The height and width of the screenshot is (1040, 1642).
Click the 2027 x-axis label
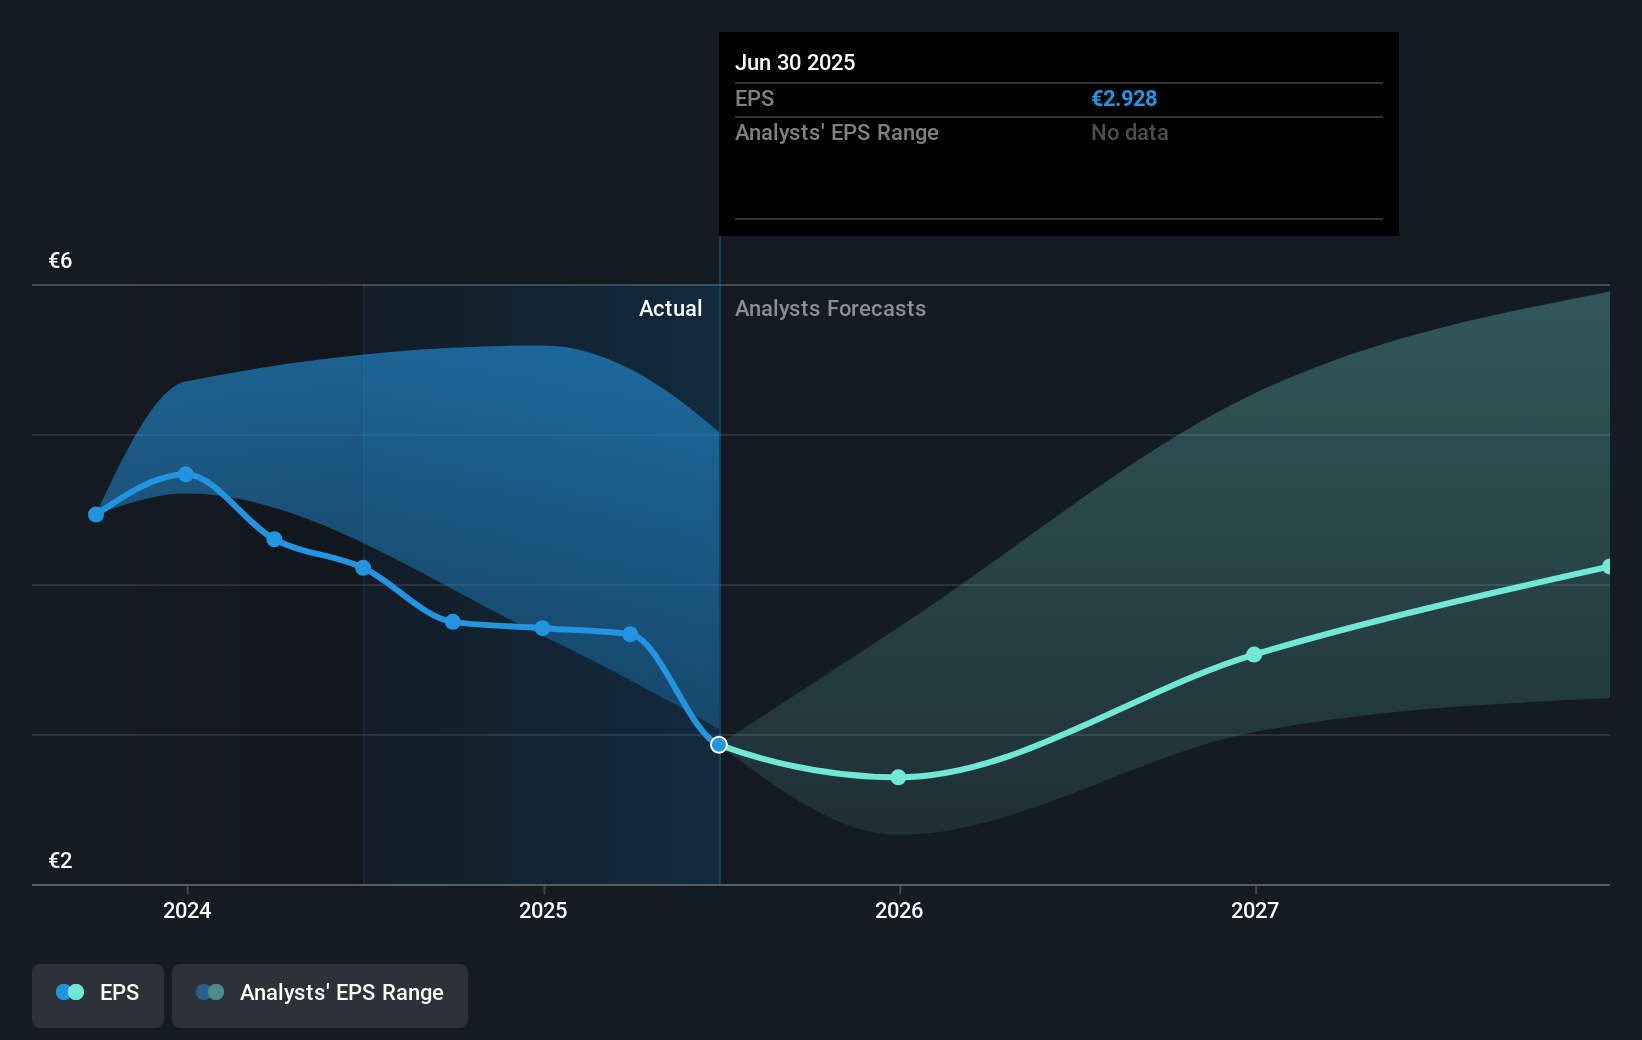1255,911
